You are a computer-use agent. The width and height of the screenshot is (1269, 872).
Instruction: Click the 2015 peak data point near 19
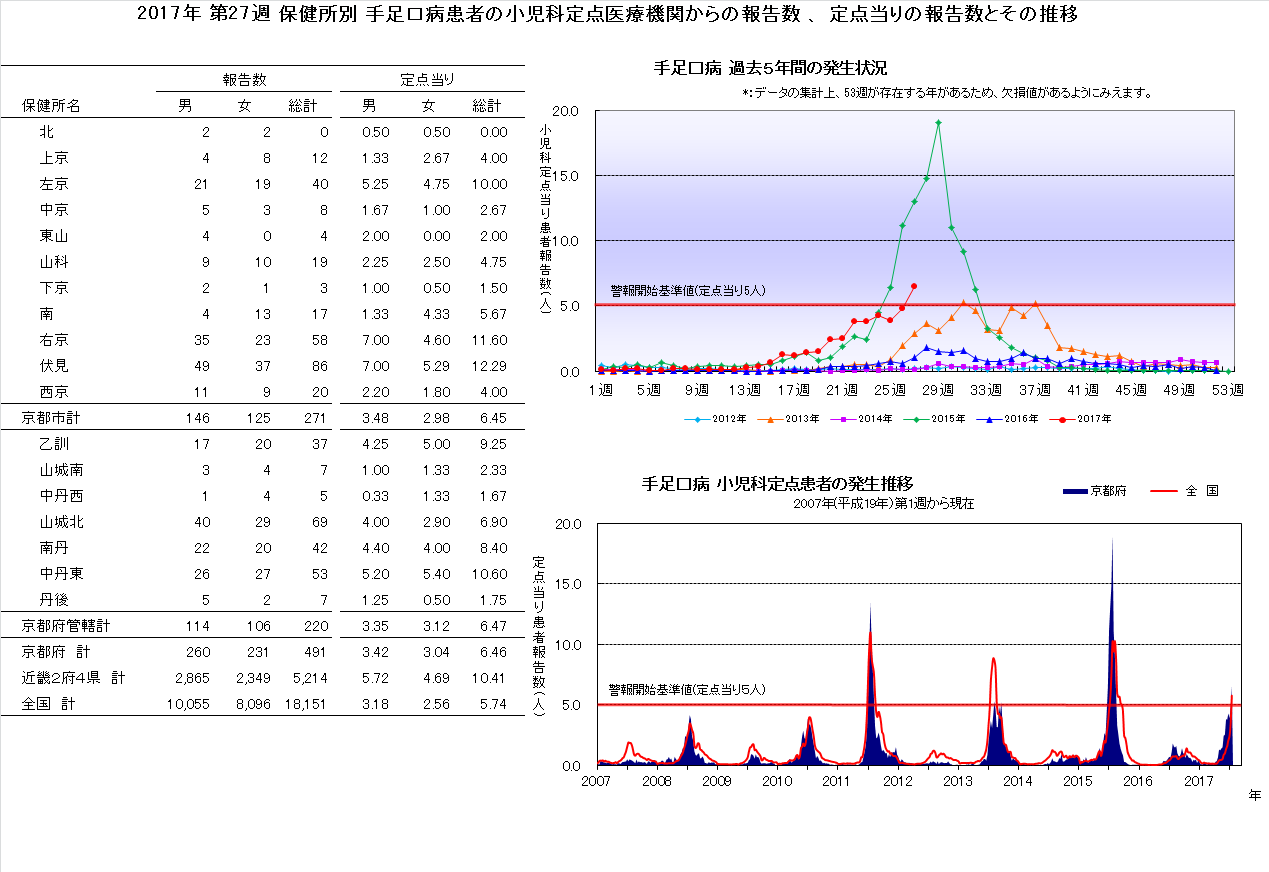(x=938, y=123)
